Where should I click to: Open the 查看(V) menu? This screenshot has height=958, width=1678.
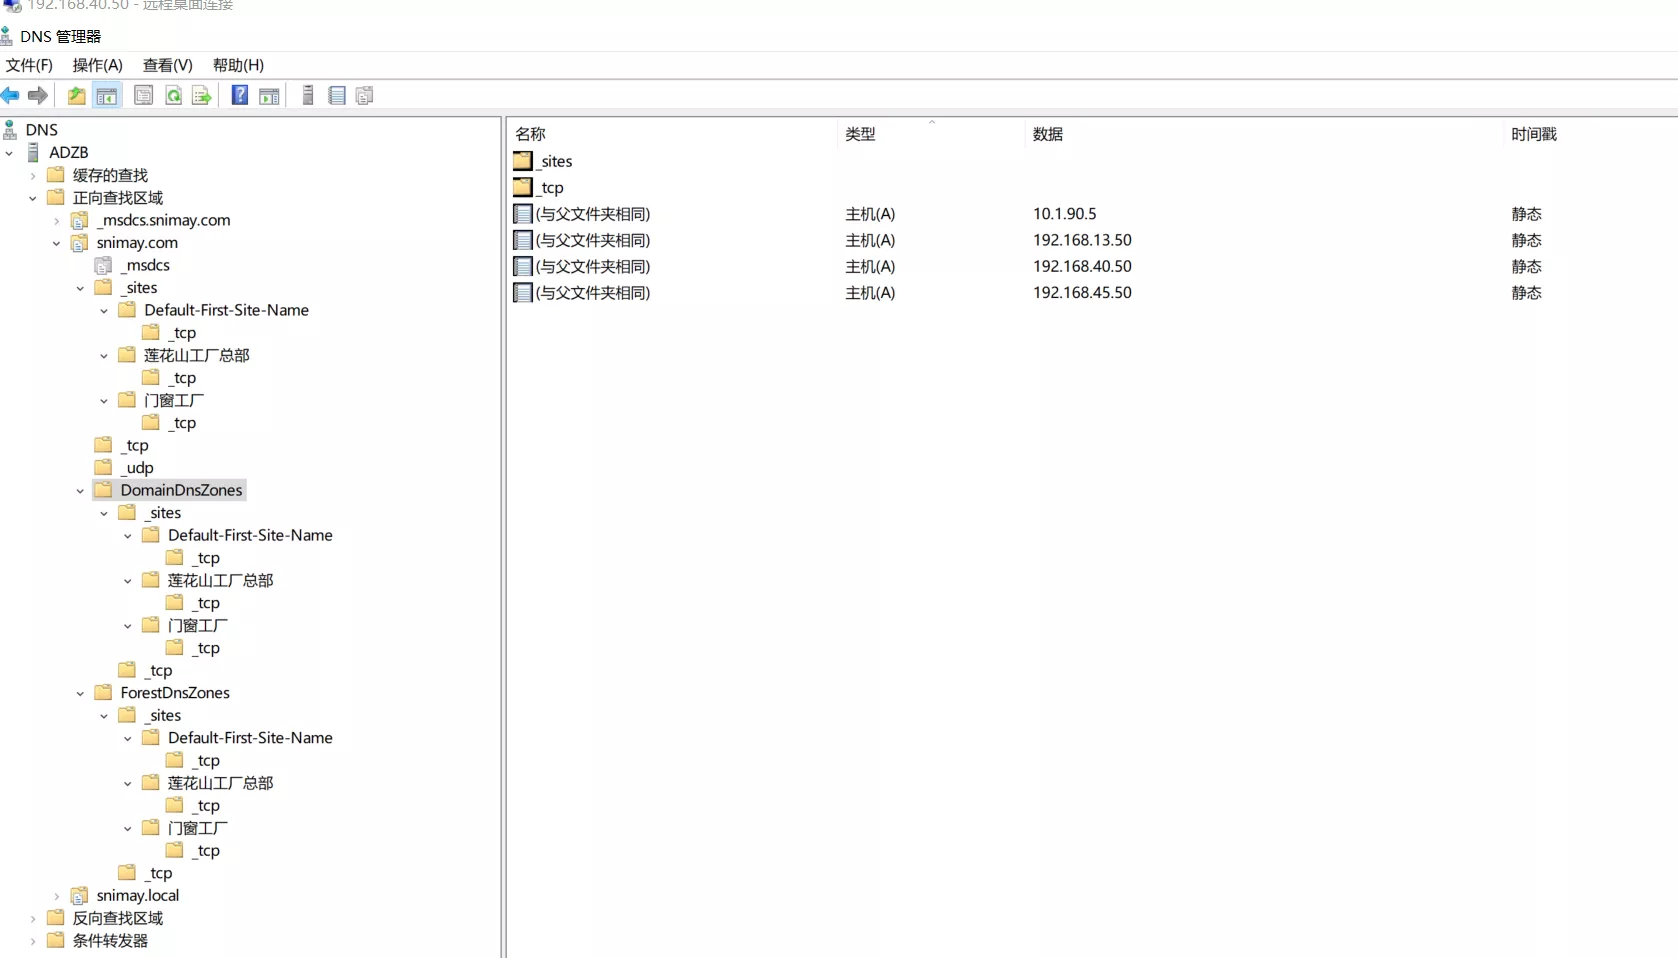point(167,65)
